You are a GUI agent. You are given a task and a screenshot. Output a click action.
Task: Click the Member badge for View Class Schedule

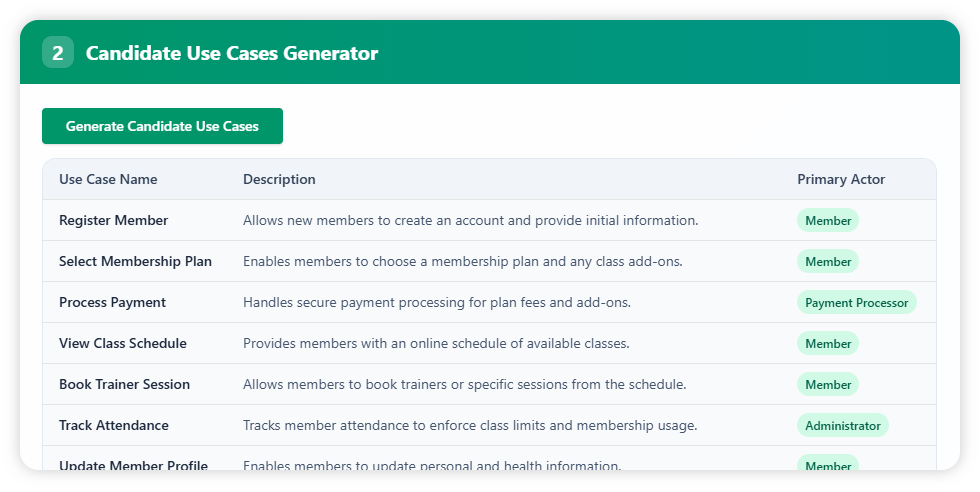point(828,344)
